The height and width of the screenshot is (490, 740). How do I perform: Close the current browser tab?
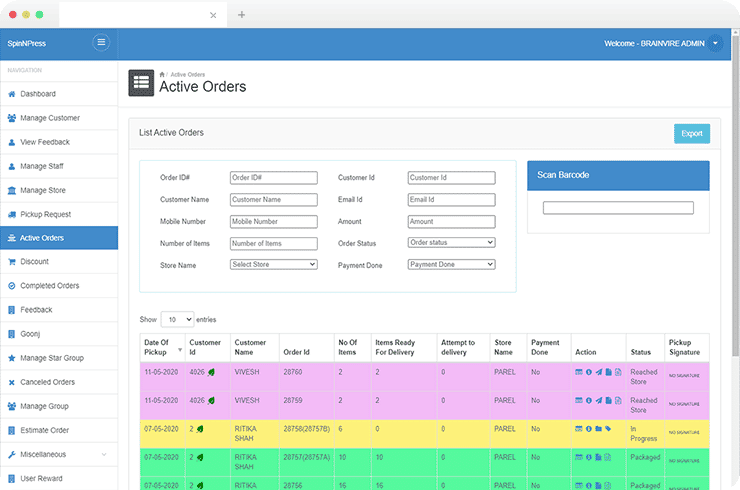pyautogui.click(x=213, y=15)
